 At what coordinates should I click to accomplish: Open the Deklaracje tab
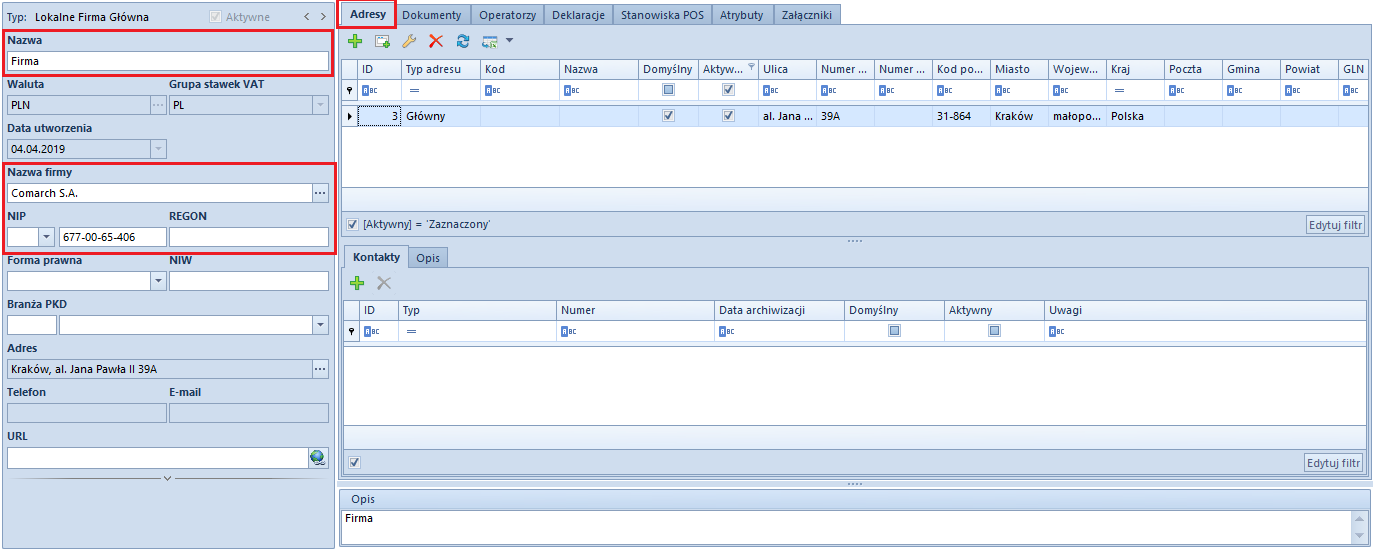coord(580,14)
